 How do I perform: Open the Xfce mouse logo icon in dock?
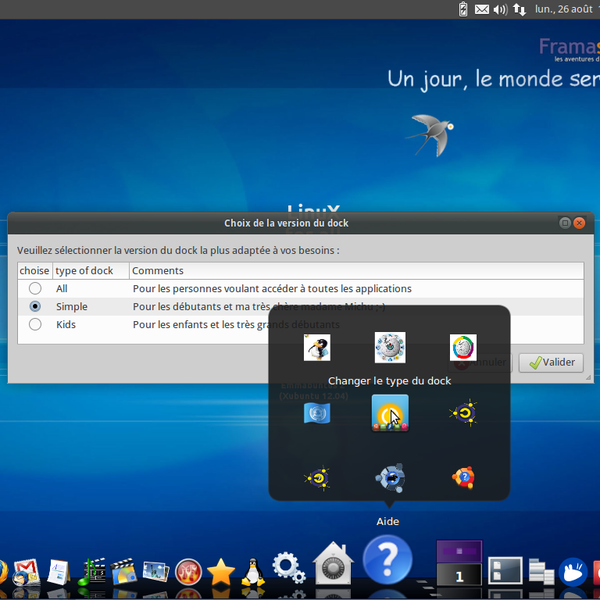coord(573,572)
